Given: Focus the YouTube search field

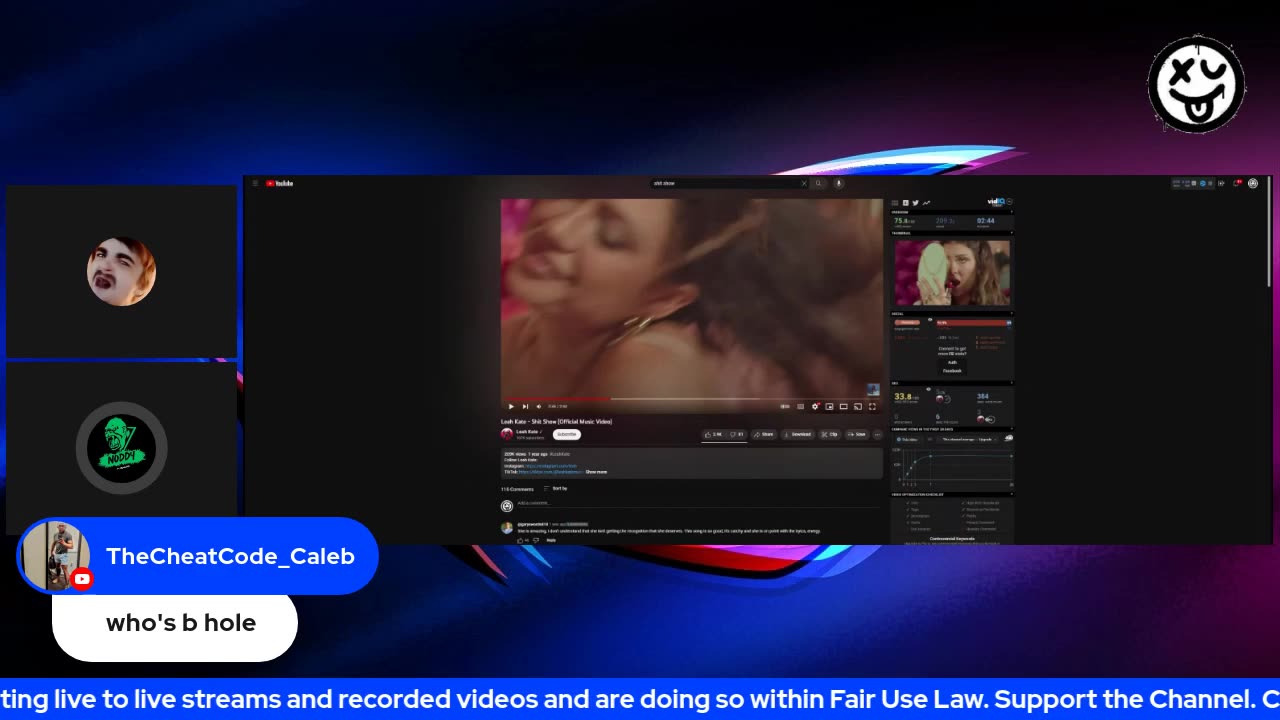Looking at the screenshot, I should pyautogui.click(x=725, y=183).
